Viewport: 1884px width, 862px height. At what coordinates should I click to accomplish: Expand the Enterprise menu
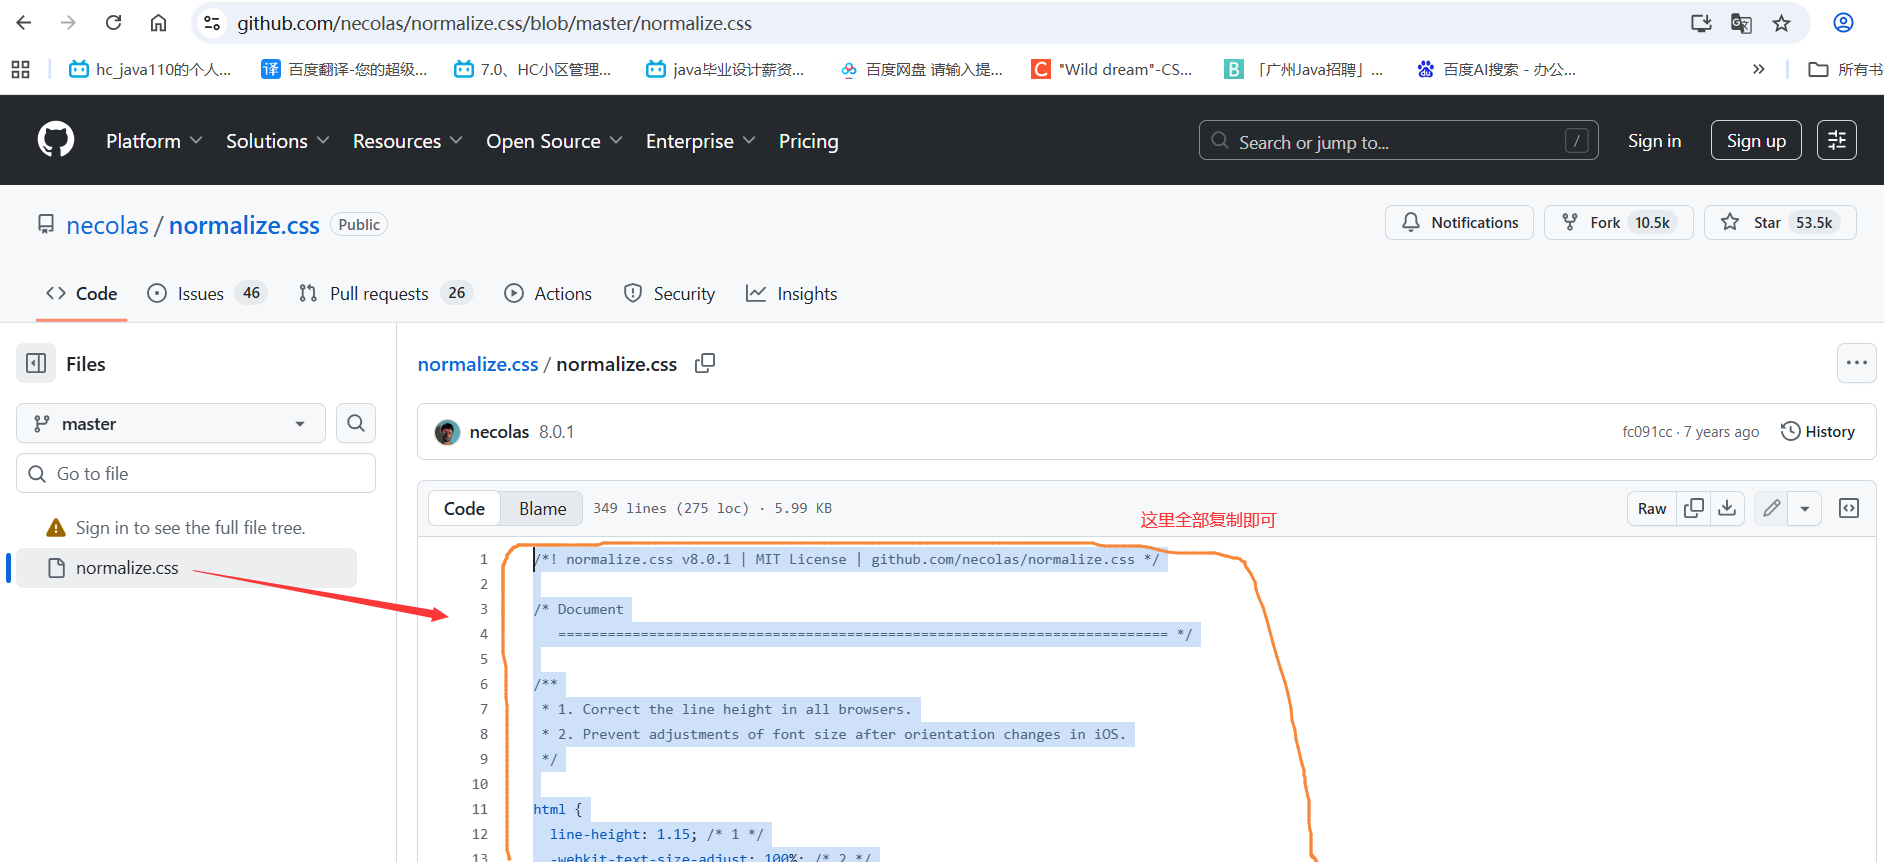click(700, 141)
